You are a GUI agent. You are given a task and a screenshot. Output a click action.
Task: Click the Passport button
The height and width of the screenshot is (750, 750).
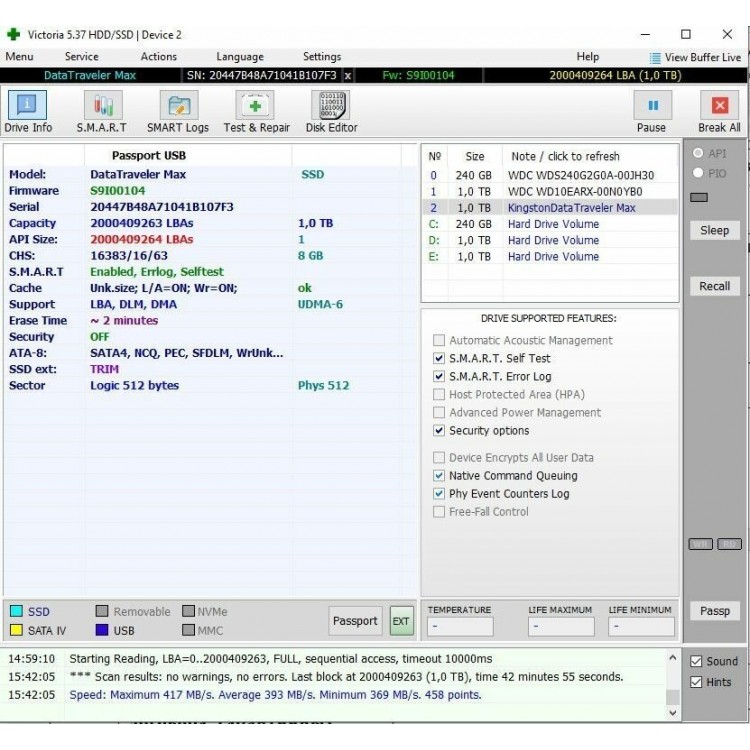coord(355,621)
